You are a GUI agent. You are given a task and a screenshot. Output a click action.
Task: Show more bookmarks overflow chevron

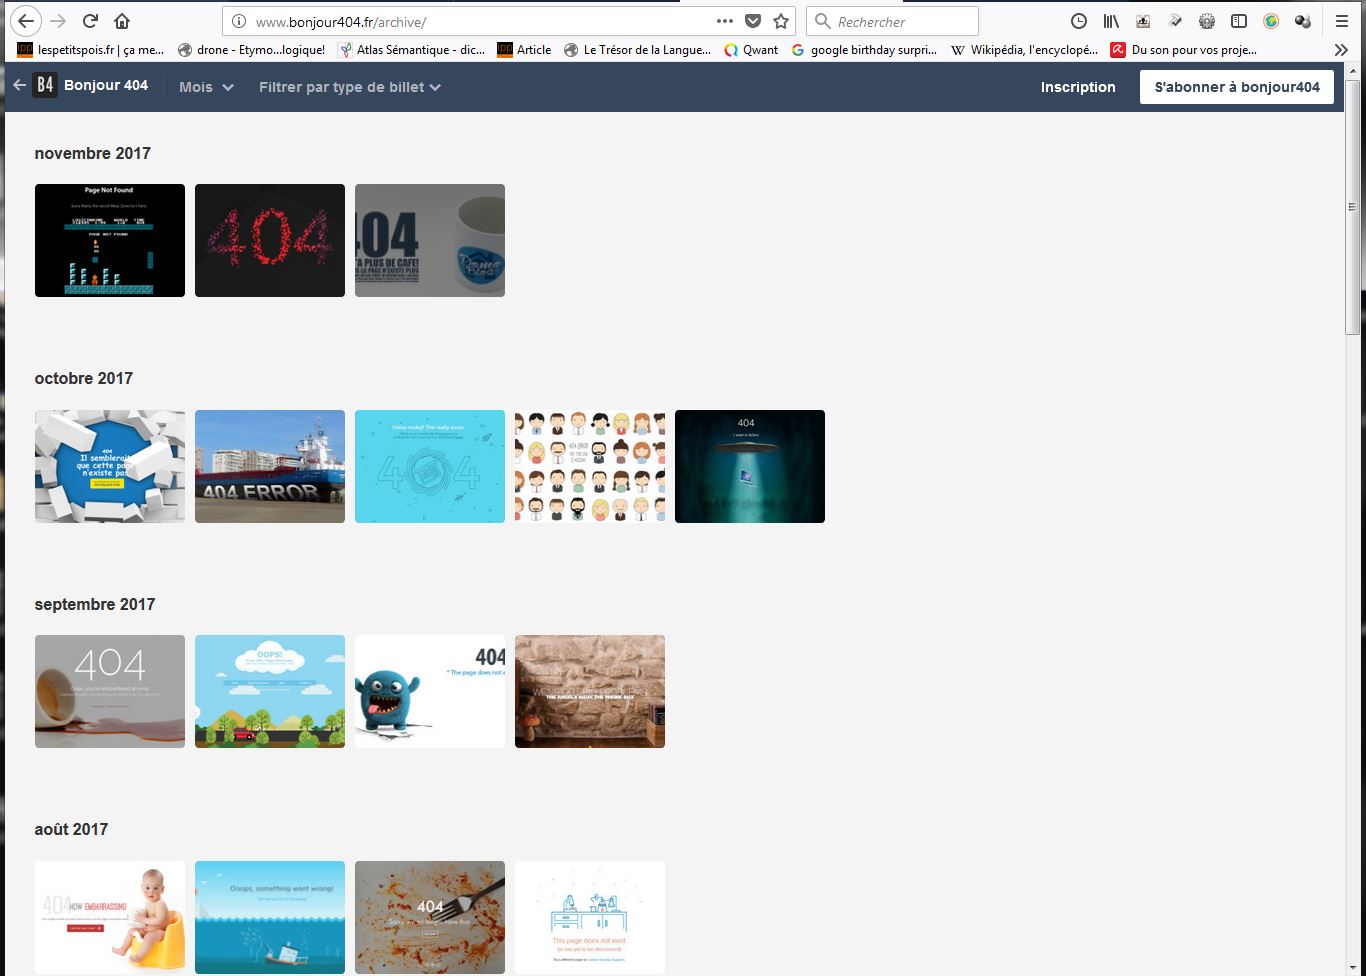[x=1341, y=49]
